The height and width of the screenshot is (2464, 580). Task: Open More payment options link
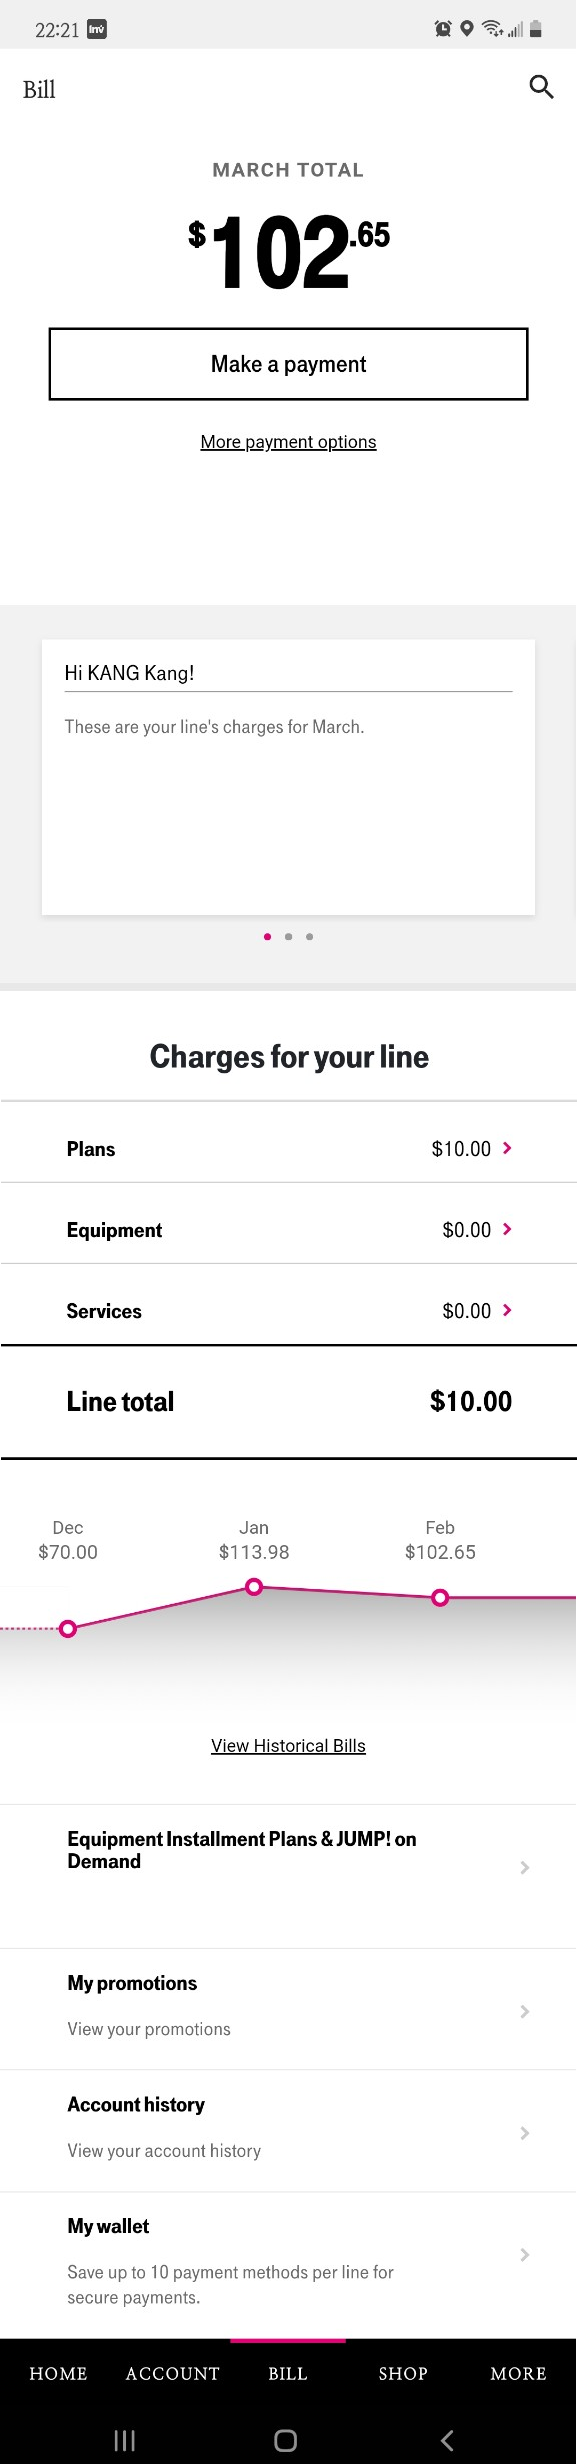(x=290, y=443)
